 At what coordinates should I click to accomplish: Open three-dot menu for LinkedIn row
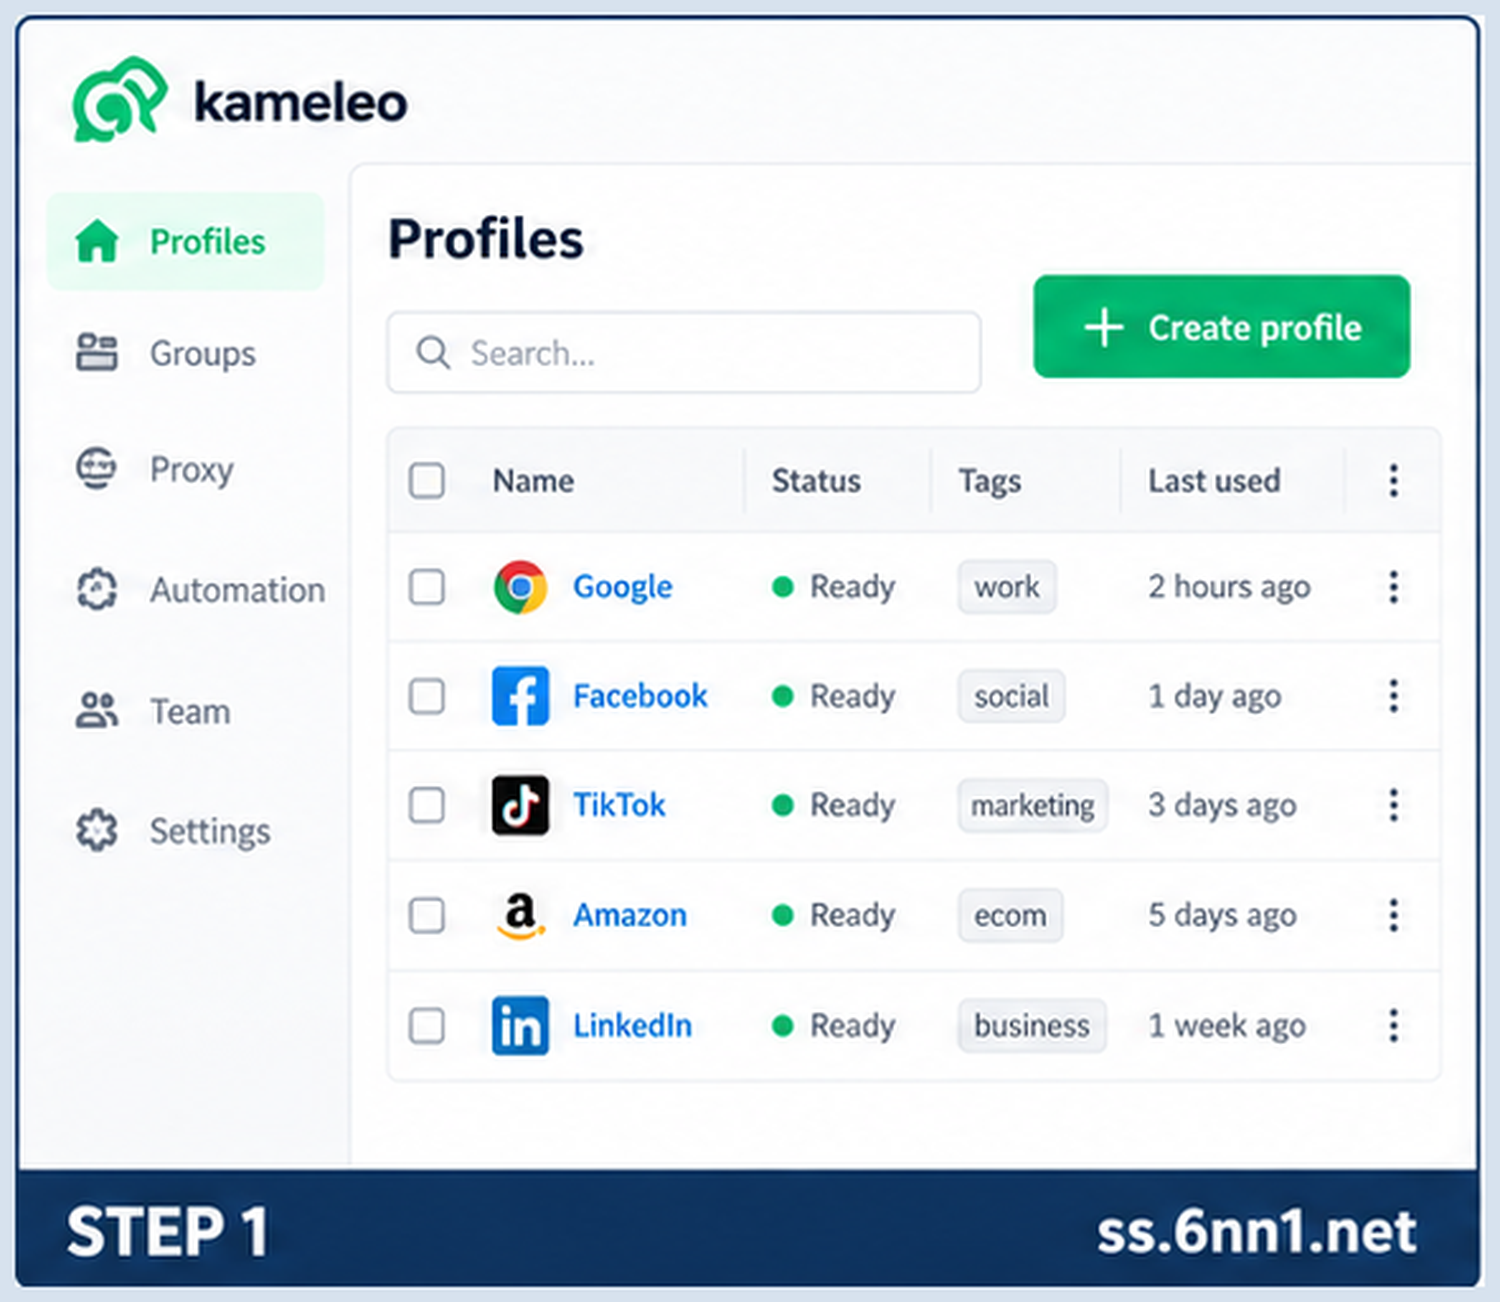coord(1393,1025)
